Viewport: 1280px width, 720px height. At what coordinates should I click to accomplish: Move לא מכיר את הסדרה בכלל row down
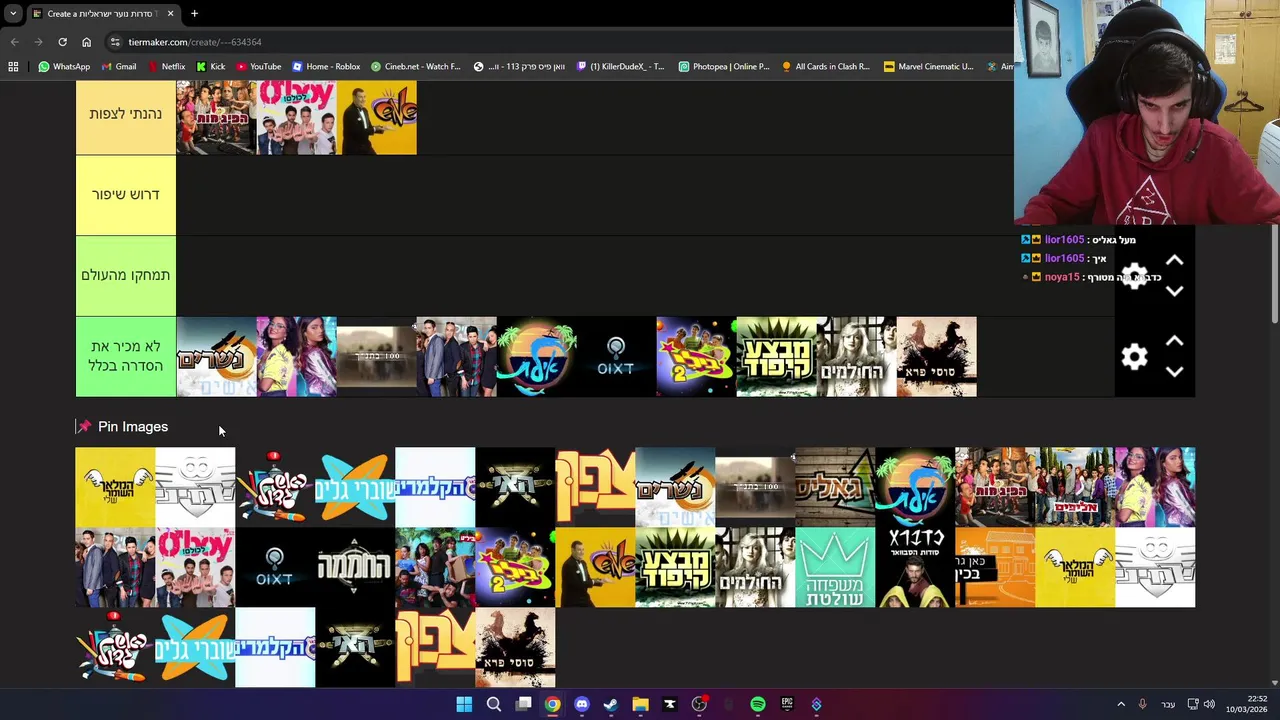1175,372
